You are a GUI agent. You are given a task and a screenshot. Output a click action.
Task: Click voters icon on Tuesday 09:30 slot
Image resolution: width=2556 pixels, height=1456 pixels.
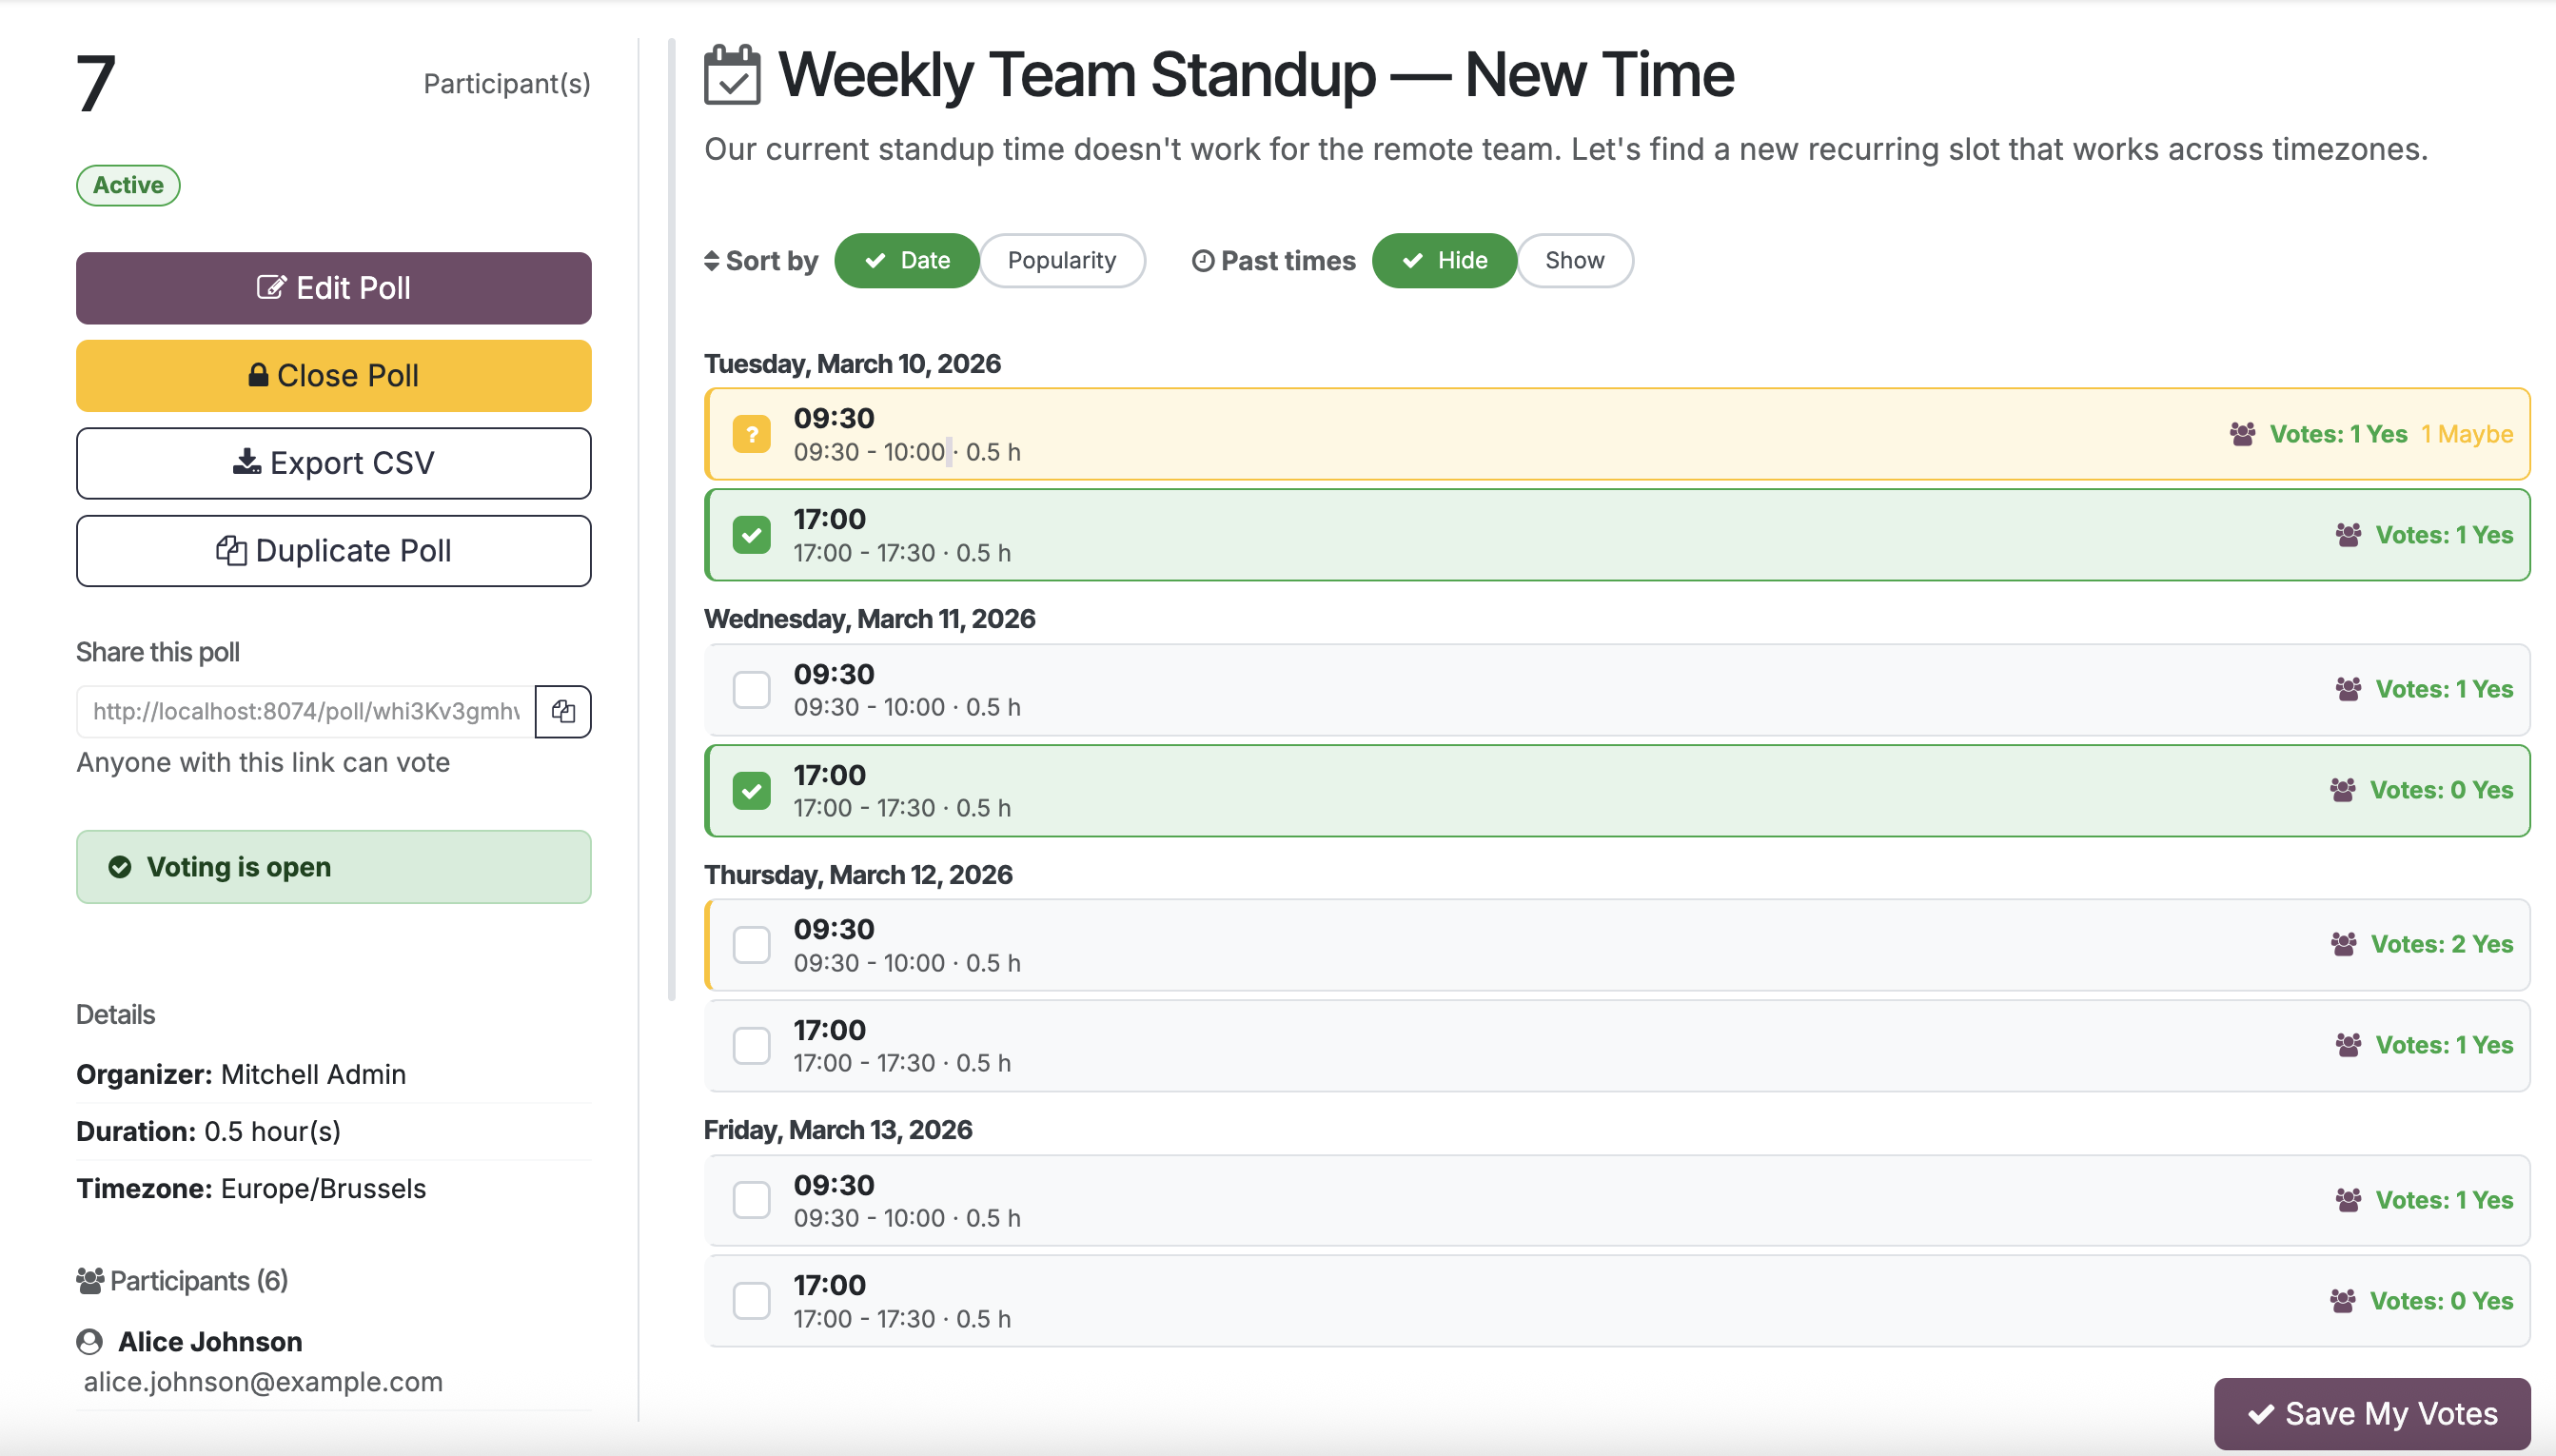click(x=2242, y=434)
